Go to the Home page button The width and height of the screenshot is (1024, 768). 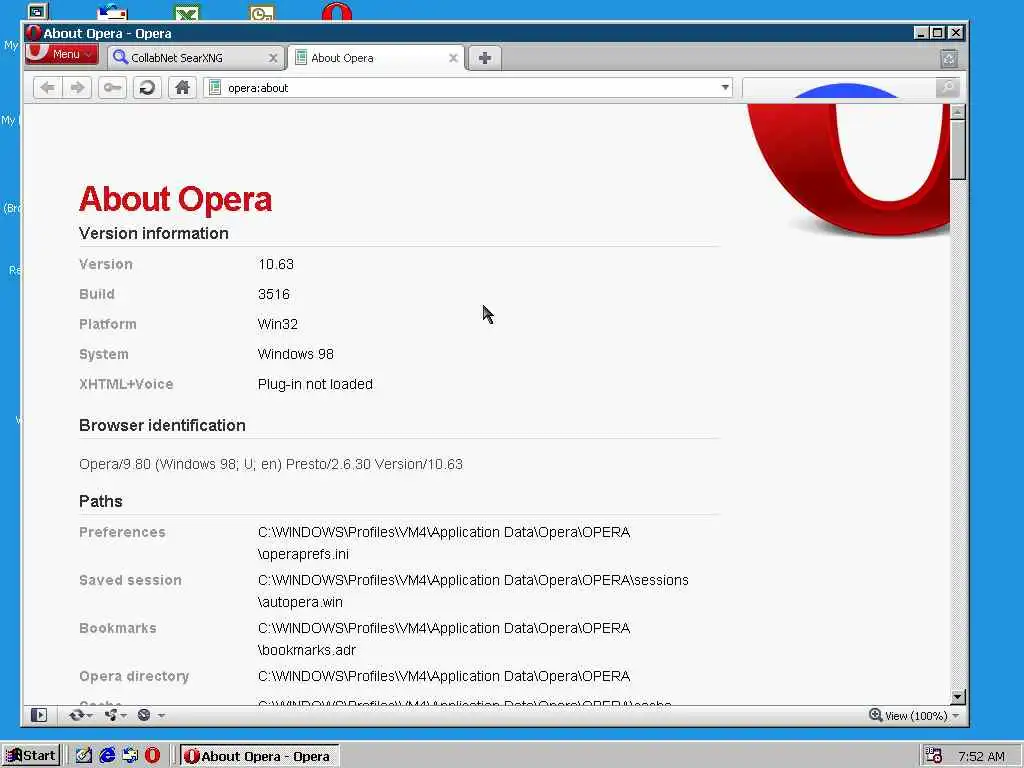pos(182,88)
